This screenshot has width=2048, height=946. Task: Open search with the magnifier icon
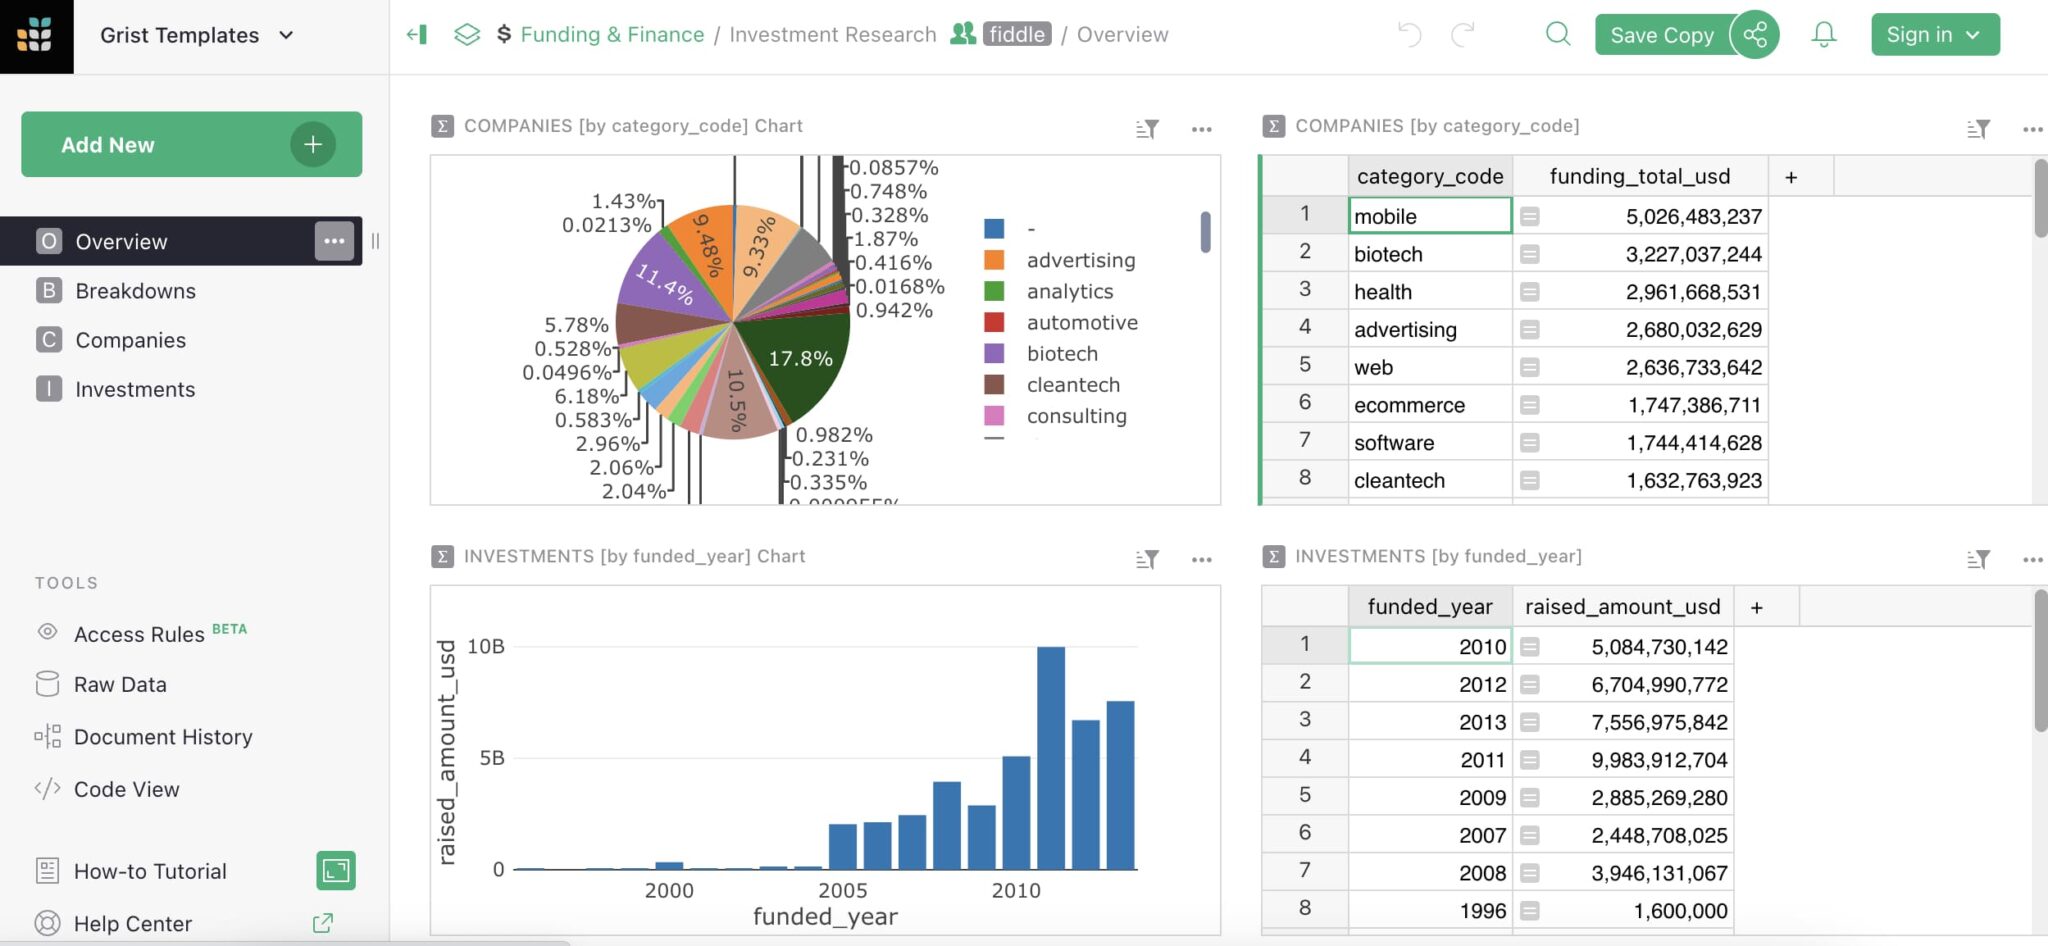1558,33
